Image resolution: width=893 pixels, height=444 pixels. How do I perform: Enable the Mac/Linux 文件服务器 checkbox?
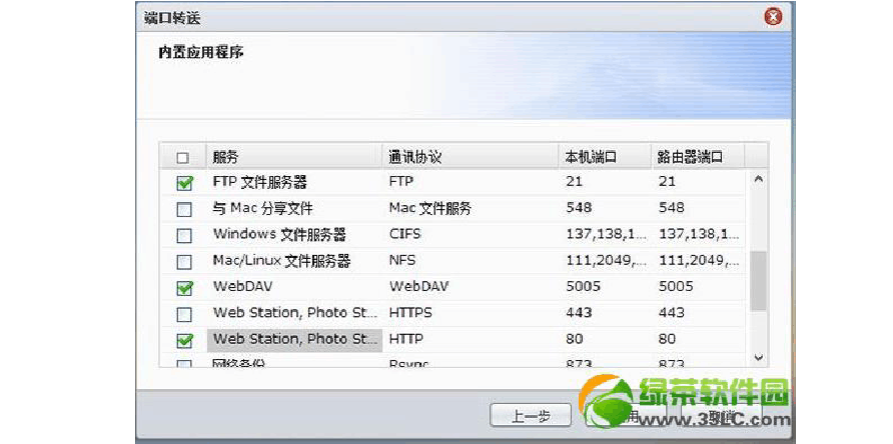184,262
